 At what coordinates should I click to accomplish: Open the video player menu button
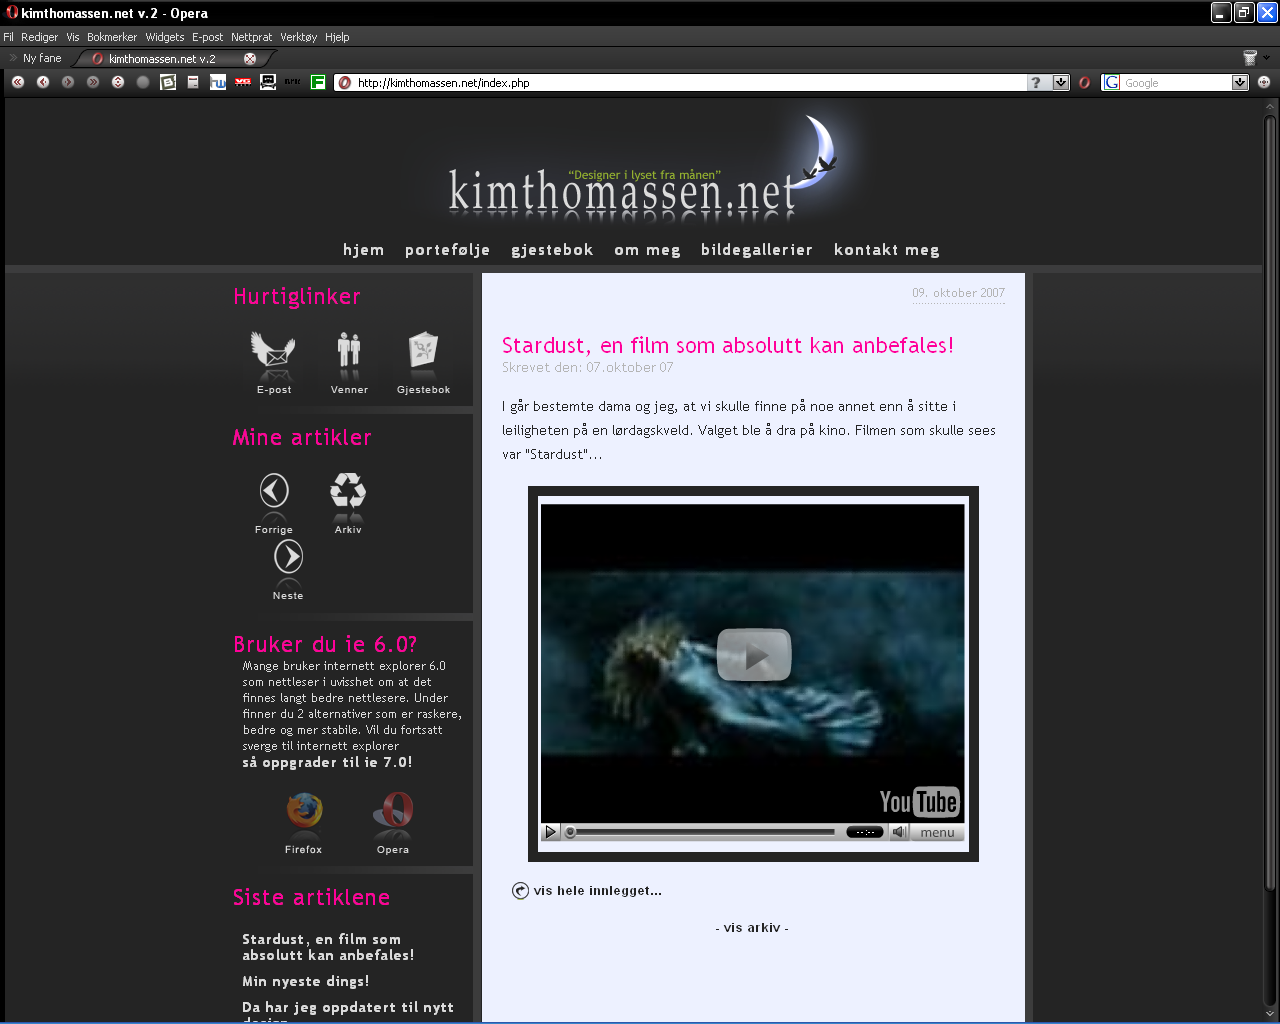[x=937, y=832]
